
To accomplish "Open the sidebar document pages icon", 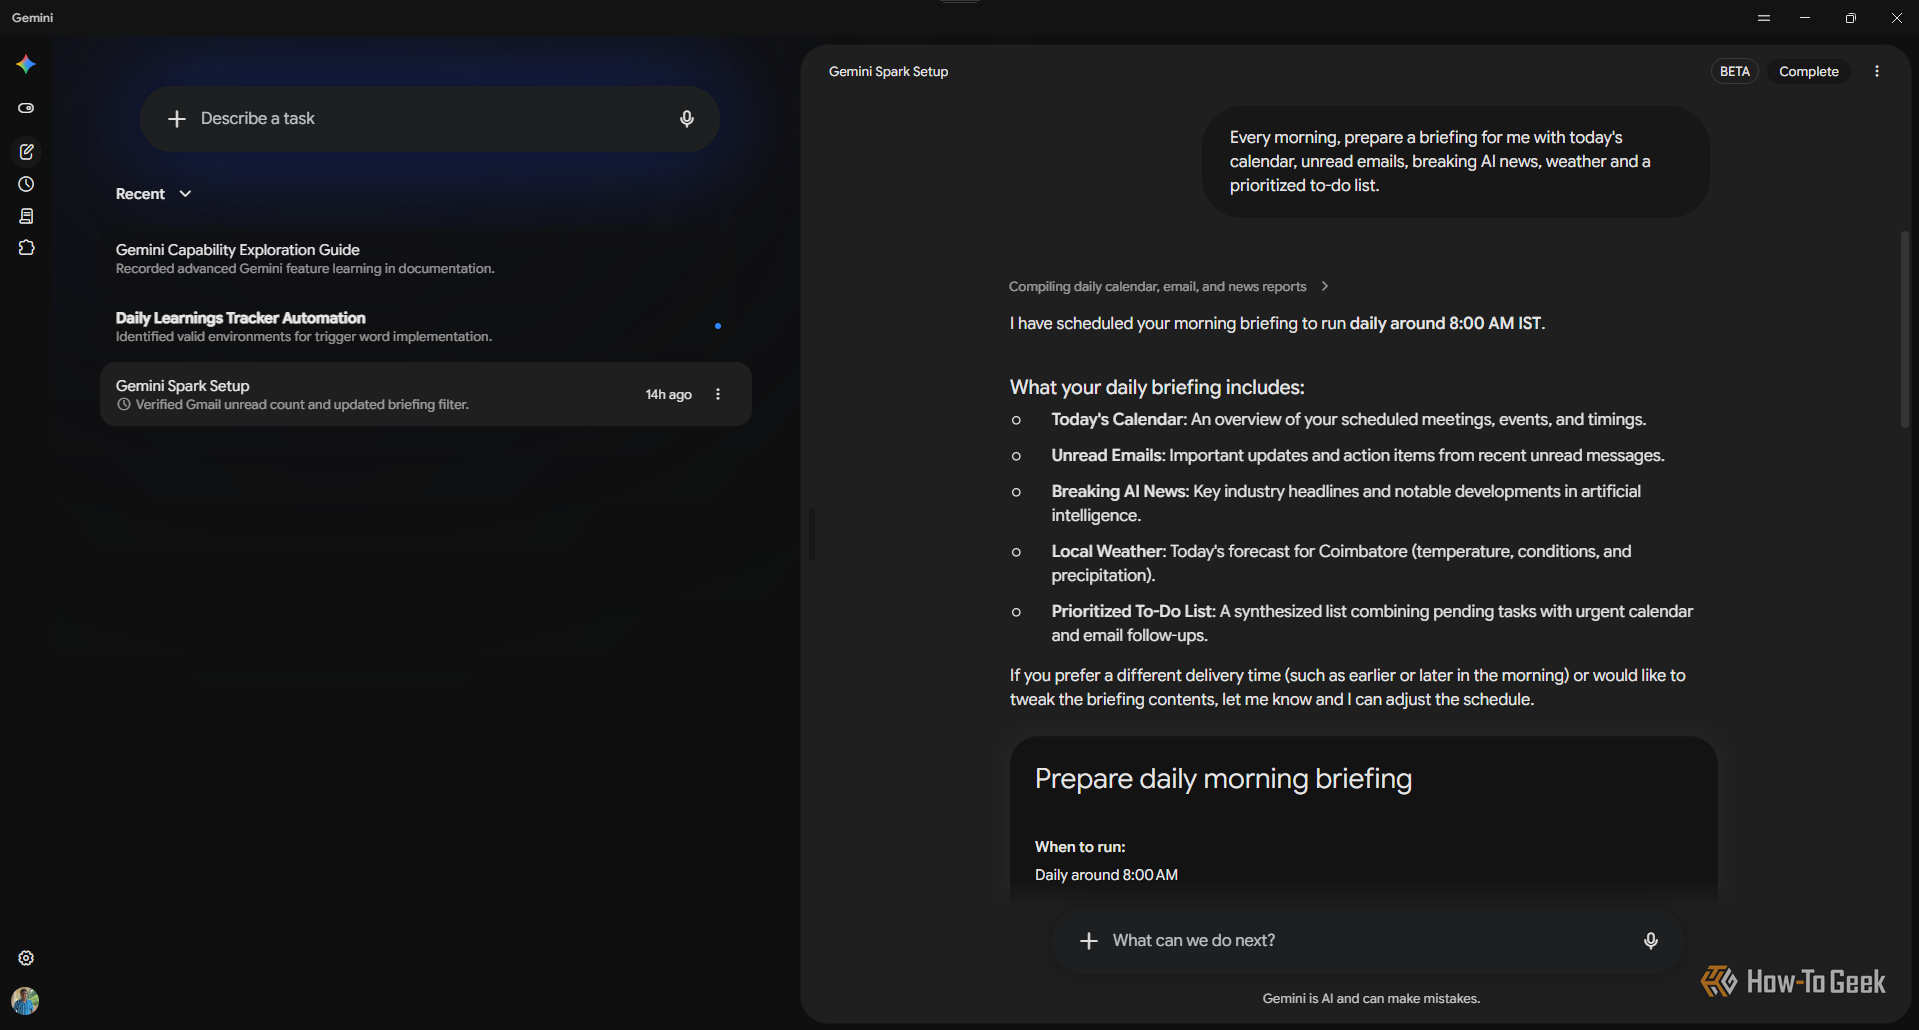I will (x=26, y=216).
